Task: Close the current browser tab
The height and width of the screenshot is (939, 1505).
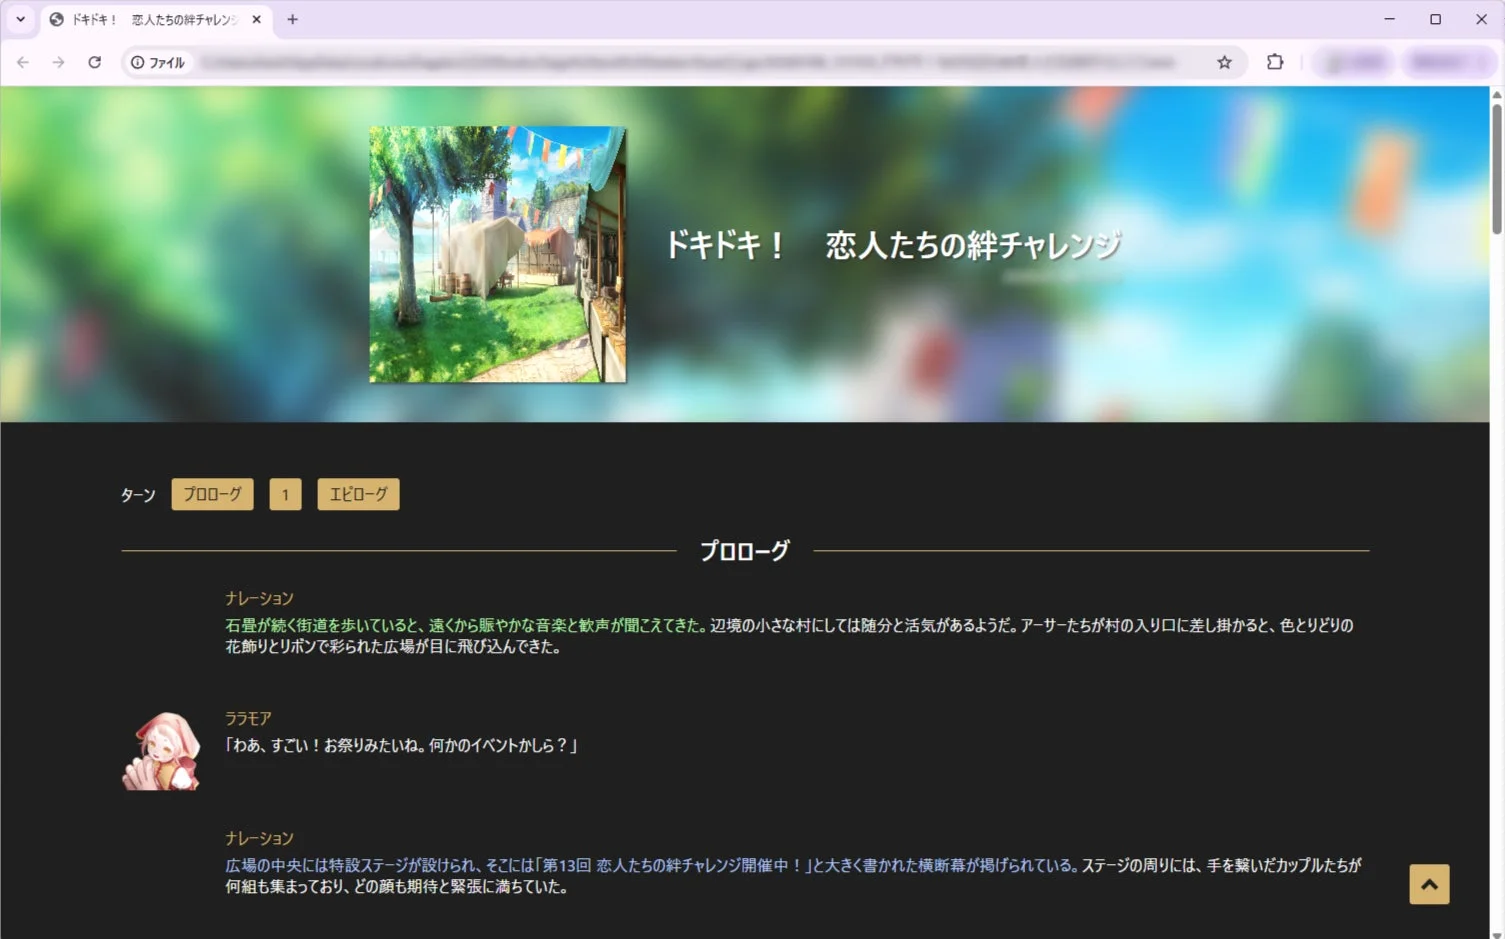Action: (x=256, y=19)
